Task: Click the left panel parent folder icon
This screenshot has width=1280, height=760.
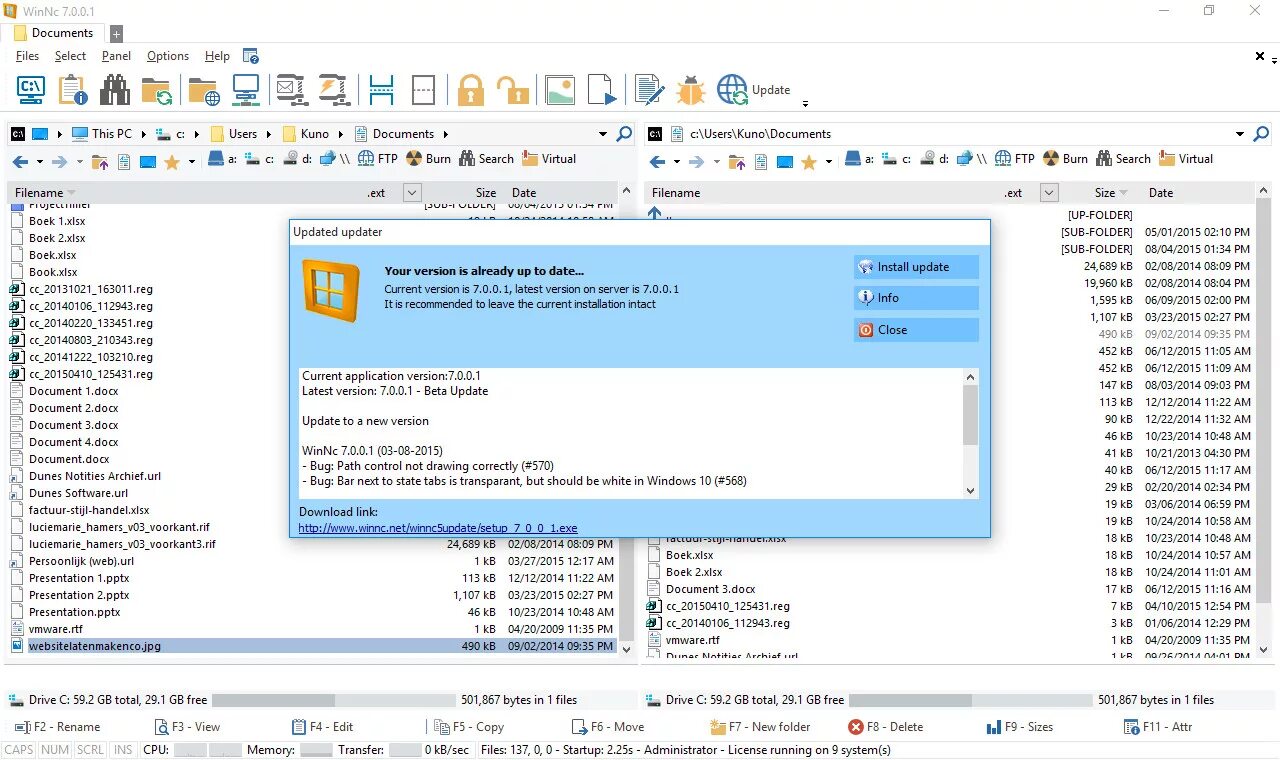Action: 99,161
